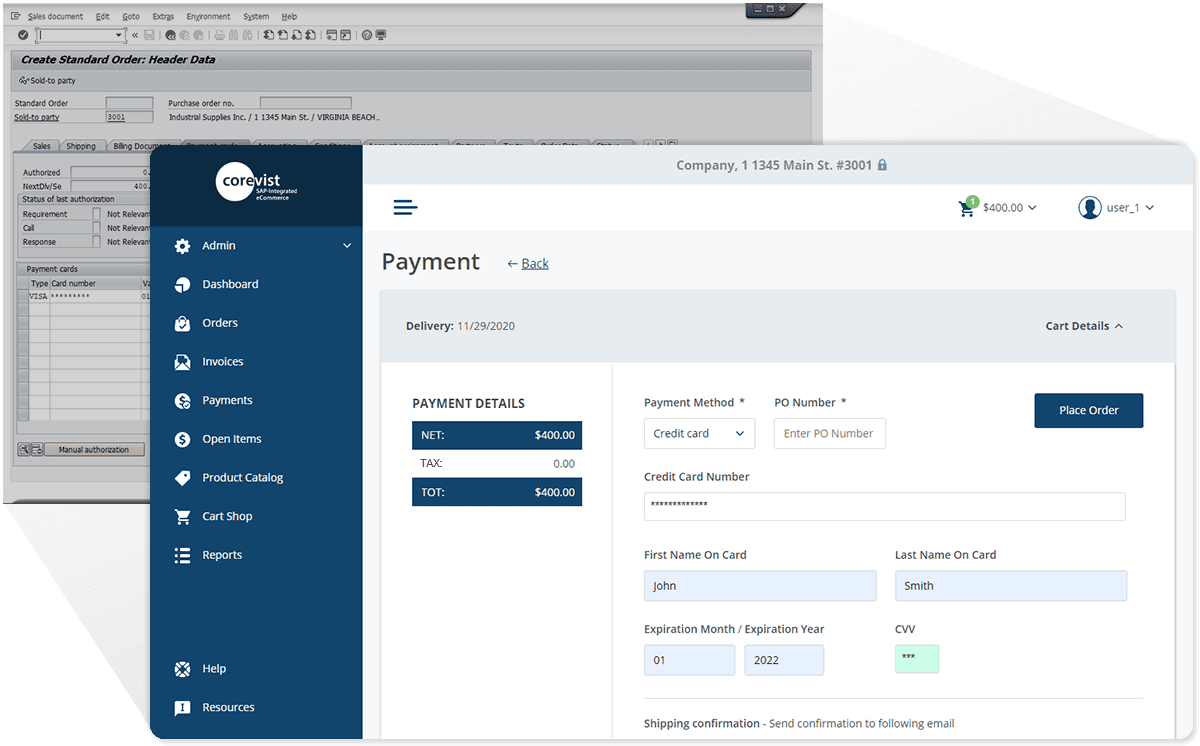This screenshot has width=1200, height=746.
Task: Click the PO Number input field
Action: pyautogui.click(x=830, y=433)
